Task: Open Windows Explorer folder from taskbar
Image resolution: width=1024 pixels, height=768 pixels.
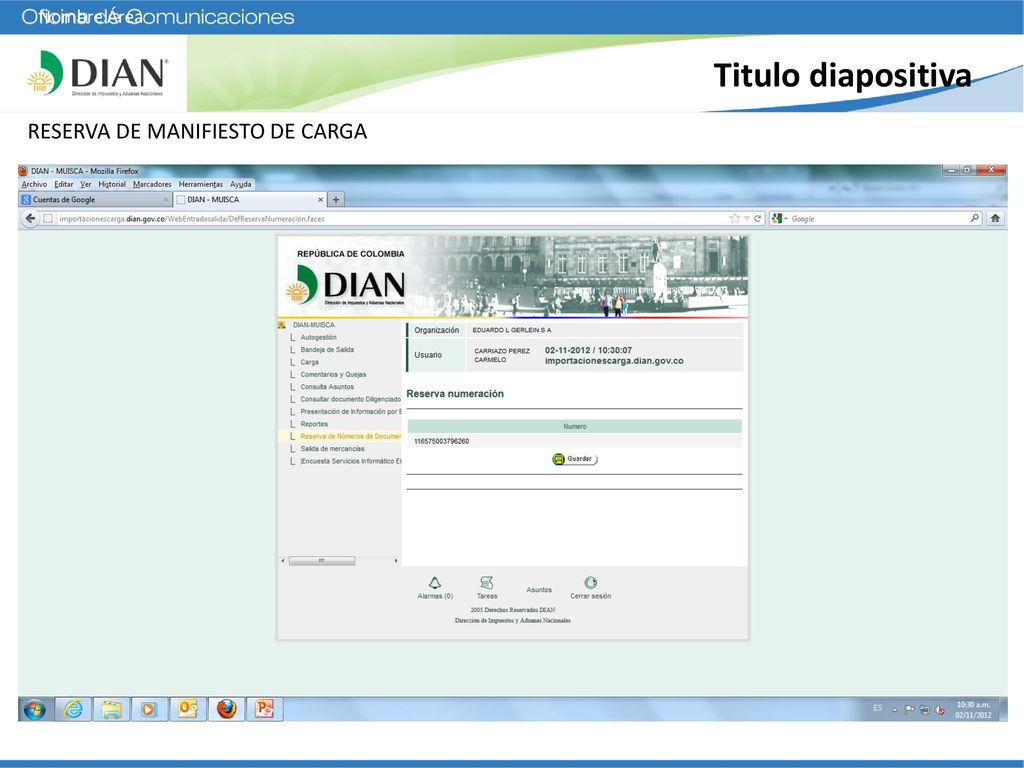Action: pyautogui.click(x=111, y=709)
